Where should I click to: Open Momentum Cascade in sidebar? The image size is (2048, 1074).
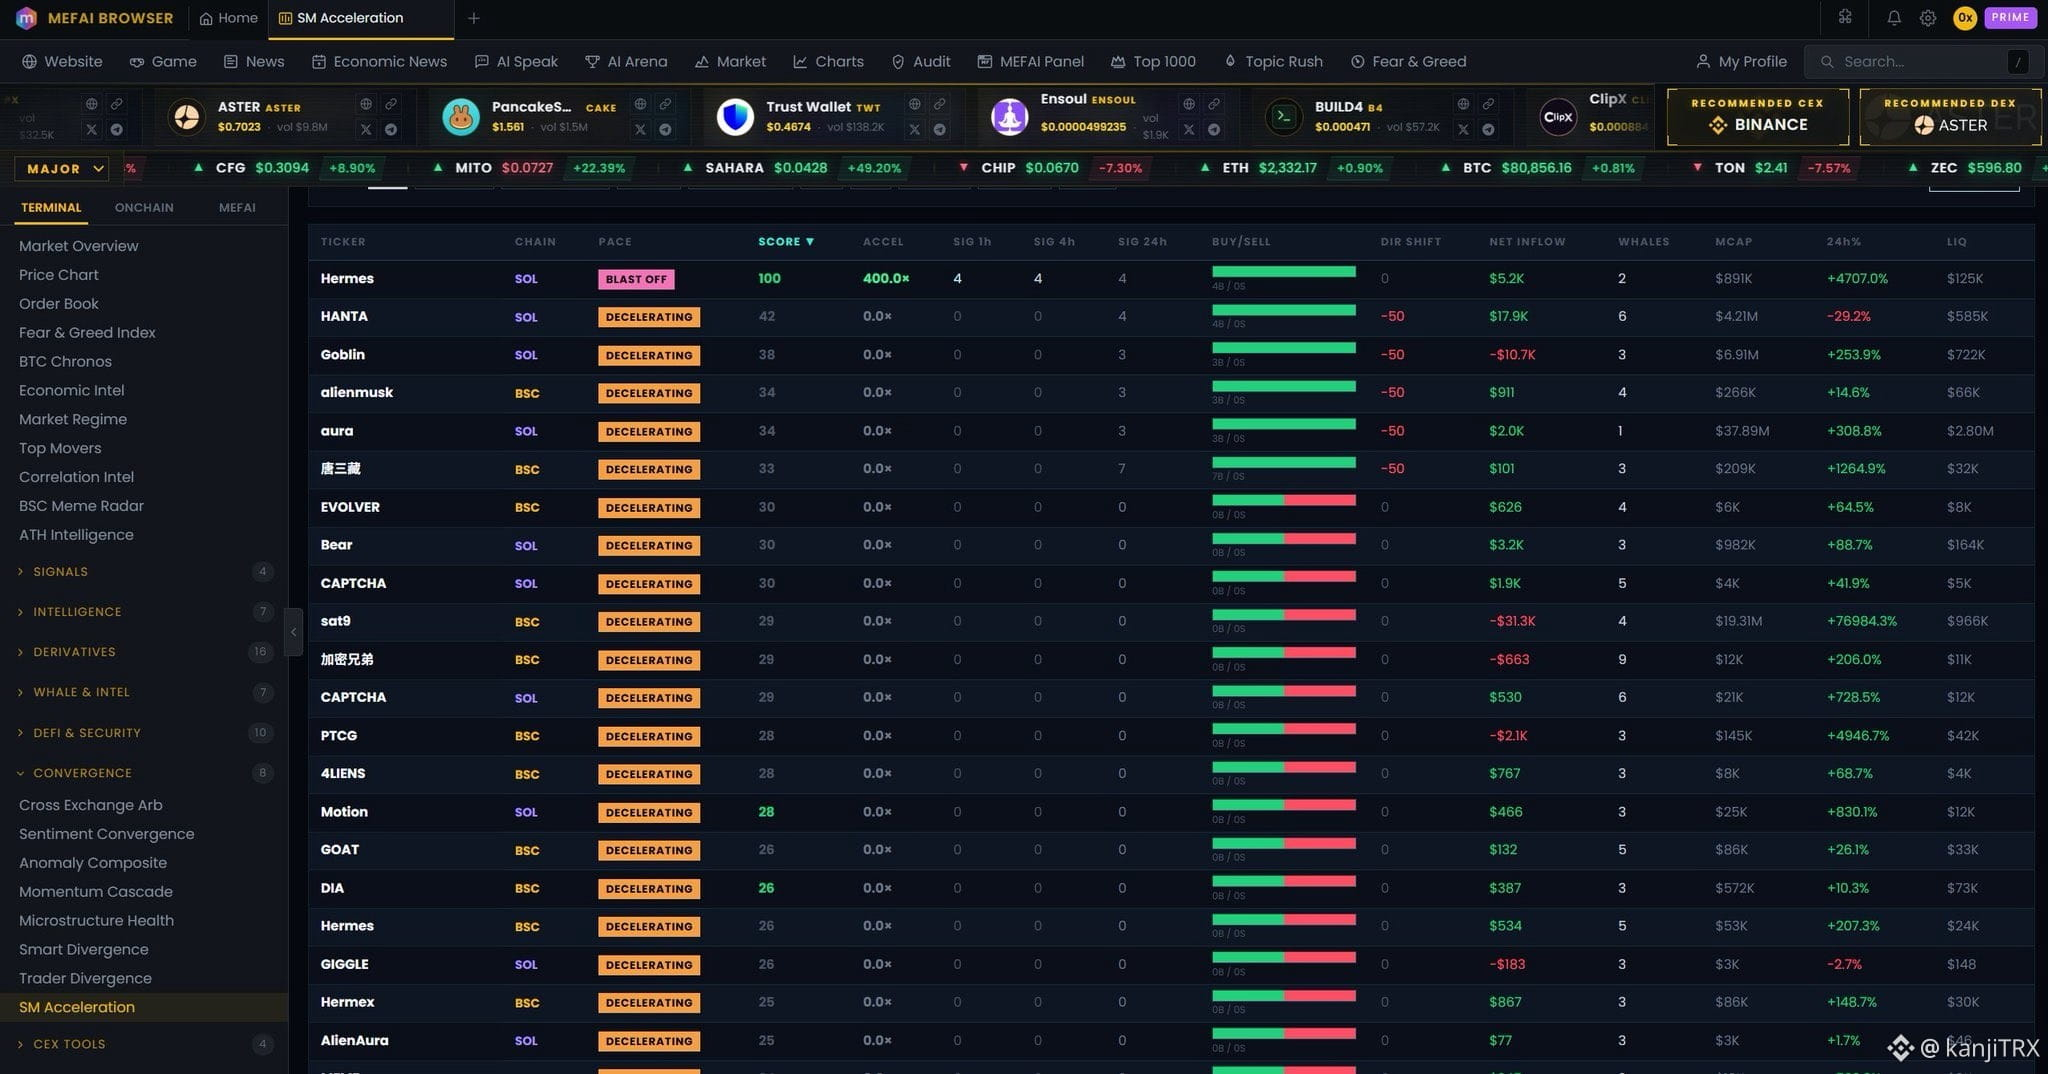click(x=96, y=892)
